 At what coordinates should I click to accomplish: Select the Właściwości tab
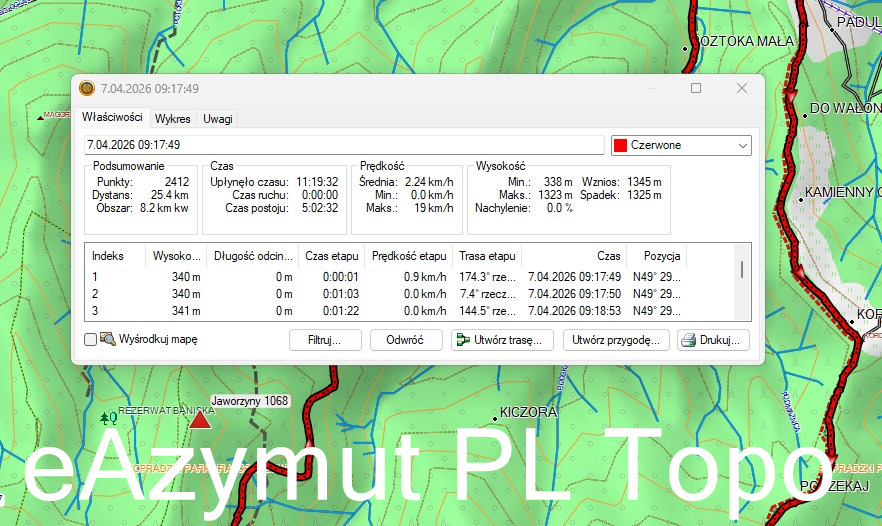(x=112, y=118)
